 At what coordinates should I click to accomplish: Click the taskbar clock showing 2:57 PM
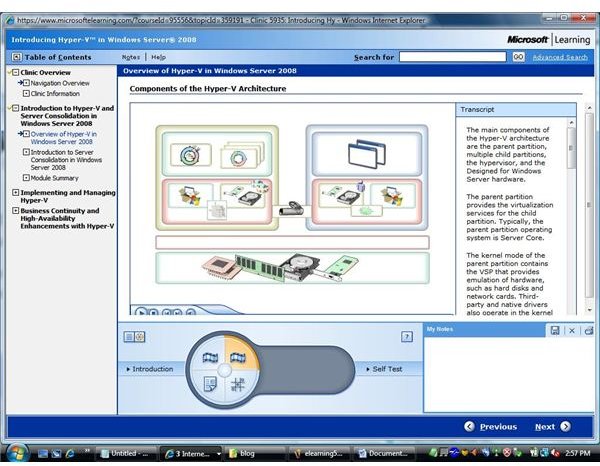pyautogui.click(x=577, y=453)
